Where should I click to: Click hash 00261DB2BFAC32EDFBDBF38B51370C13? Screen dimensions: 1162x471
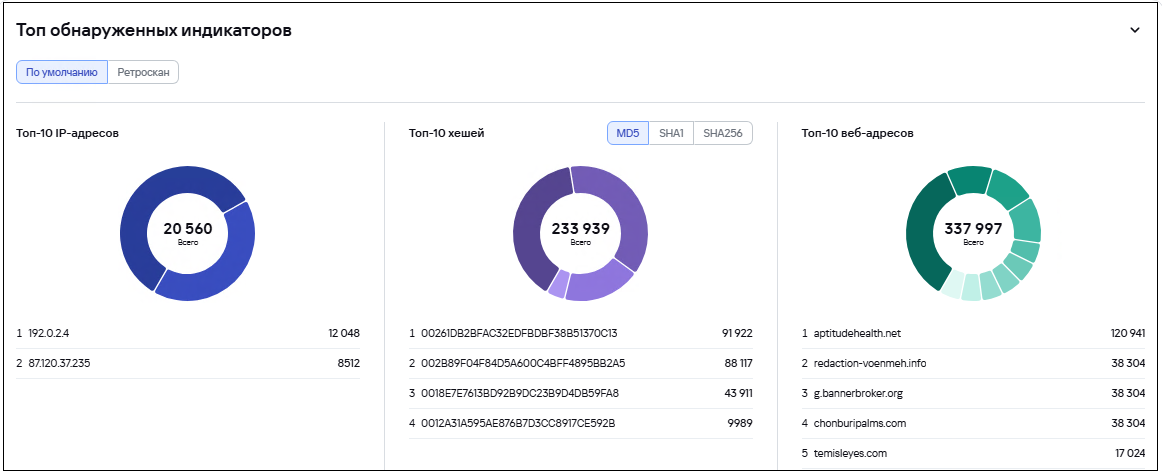tap(519, 333)
